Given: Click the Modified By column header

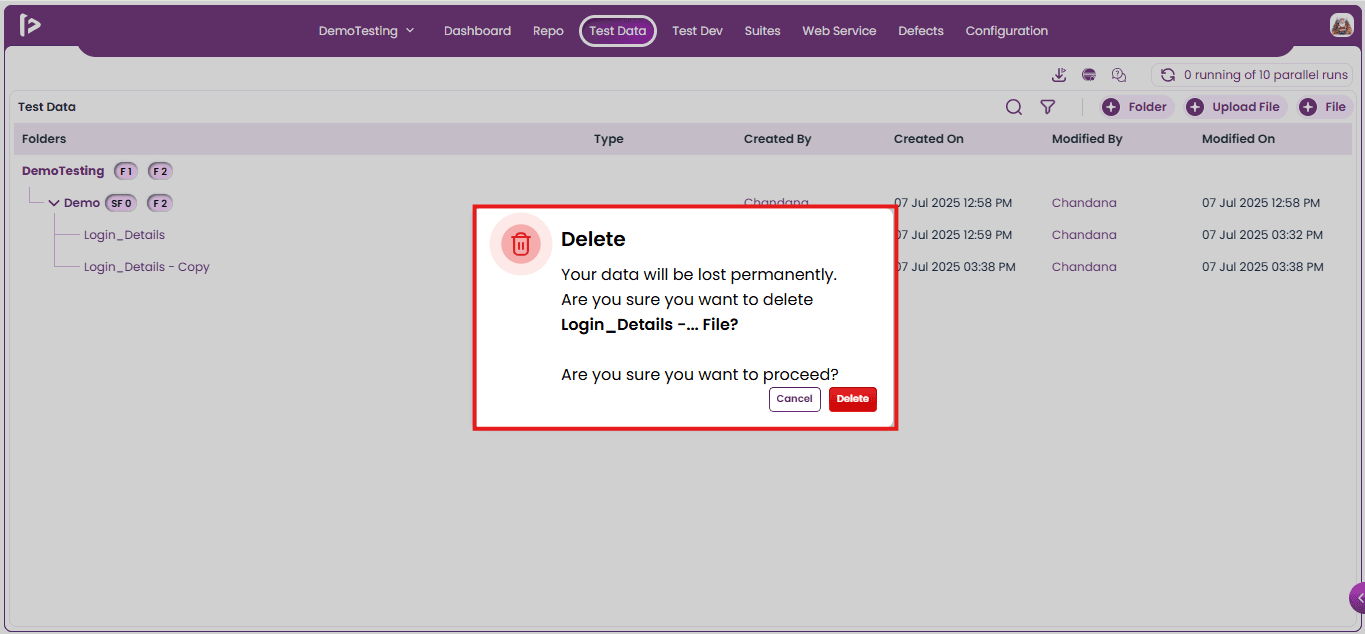Looking at the screenshot, I should tap(1087, 139).
